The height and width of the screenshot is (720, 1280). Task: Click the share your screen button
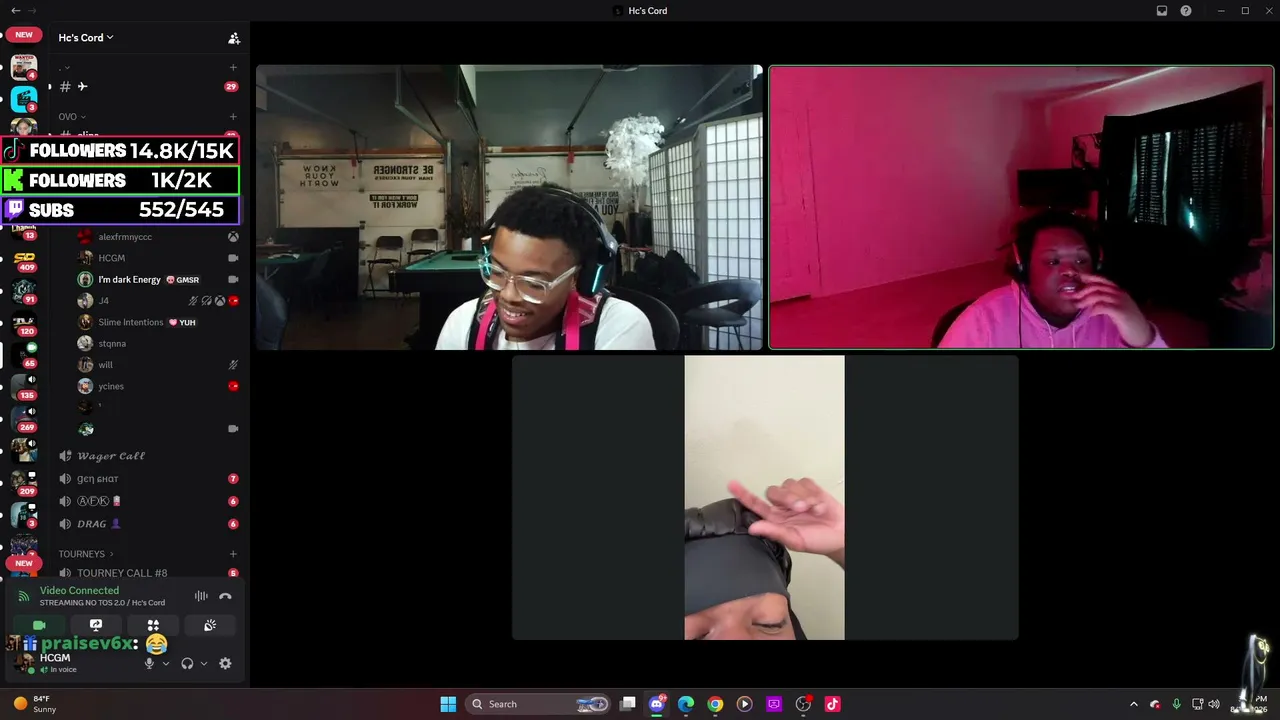[x=96, y=625]
